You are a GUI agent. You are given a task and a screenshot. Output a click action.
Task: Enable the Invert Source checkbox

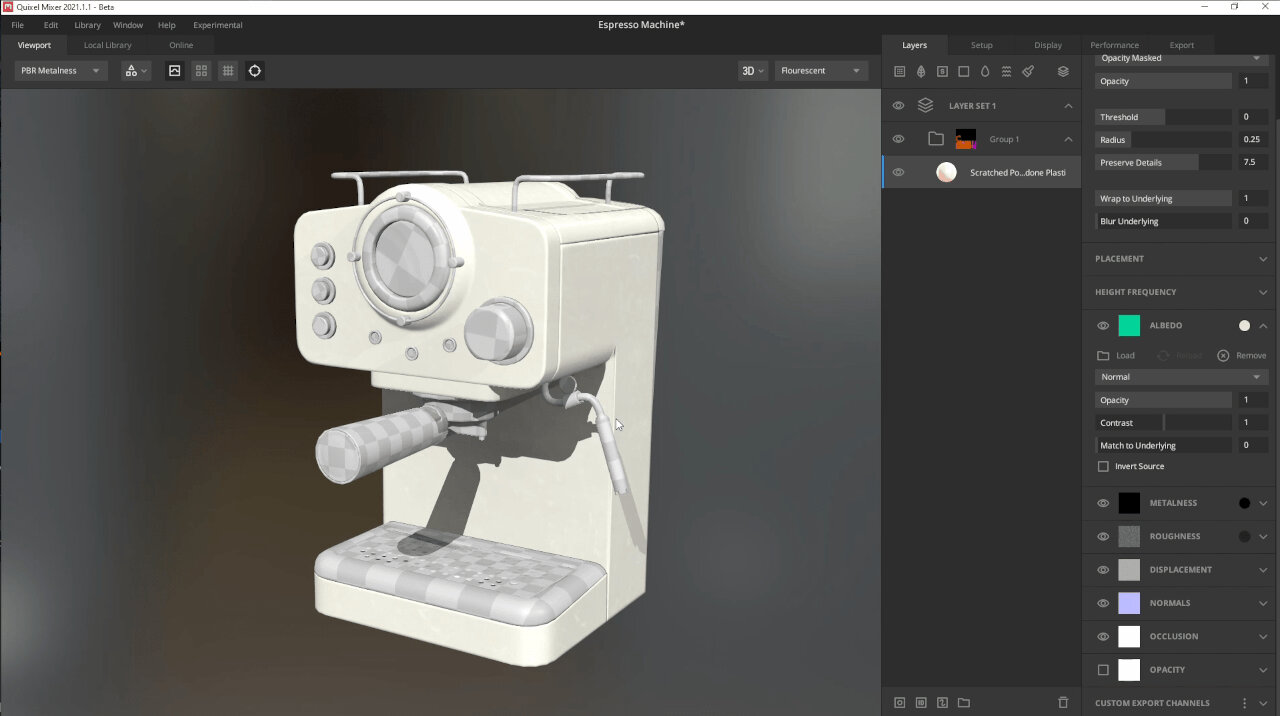[1103, 466]
